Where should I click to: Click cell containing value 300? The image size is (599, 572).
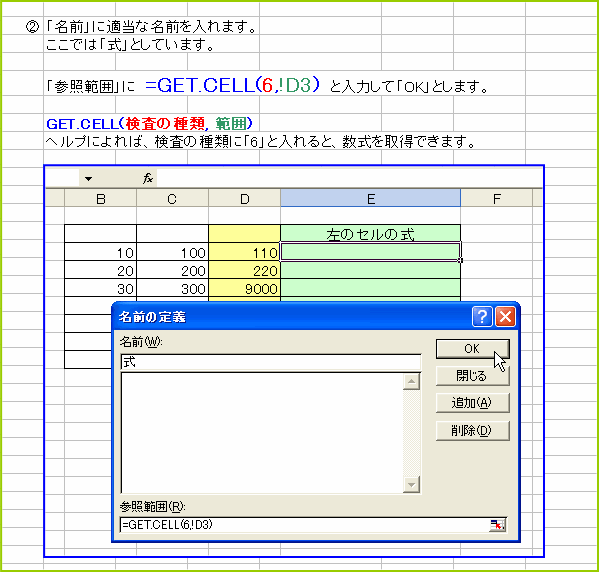pos(172,288)
